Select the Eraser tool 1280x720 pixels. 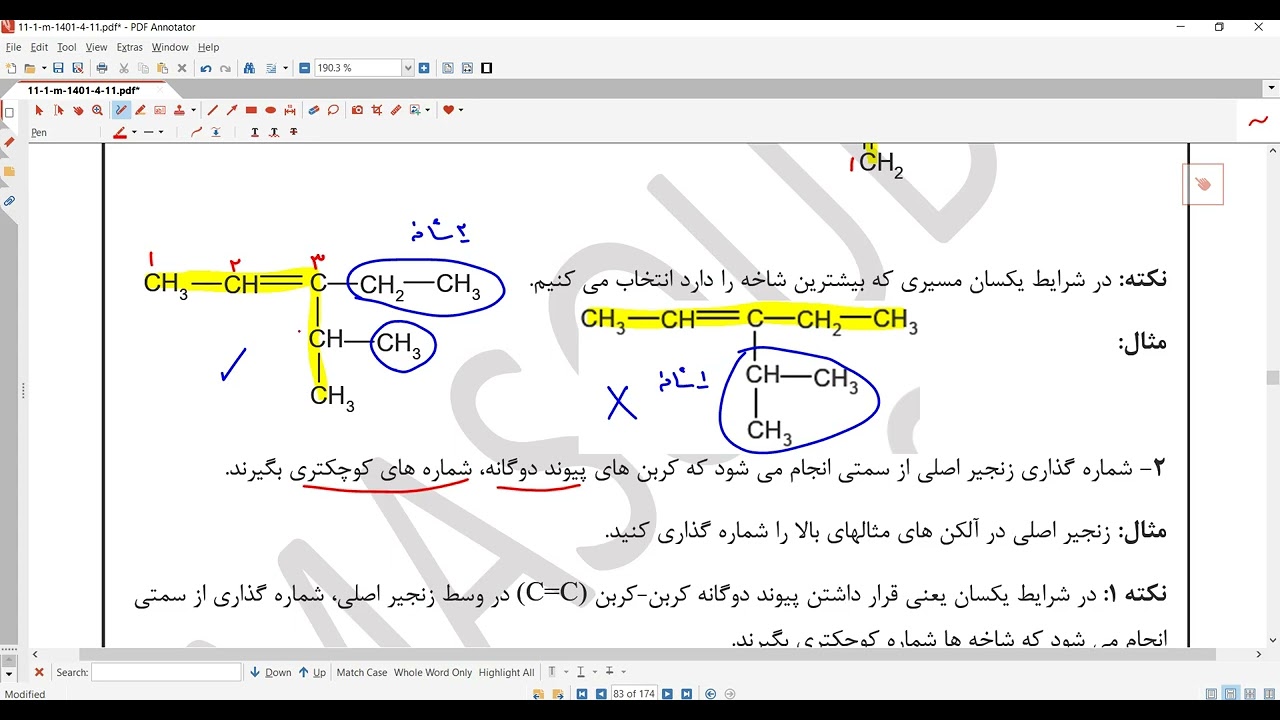pos(314,110)
